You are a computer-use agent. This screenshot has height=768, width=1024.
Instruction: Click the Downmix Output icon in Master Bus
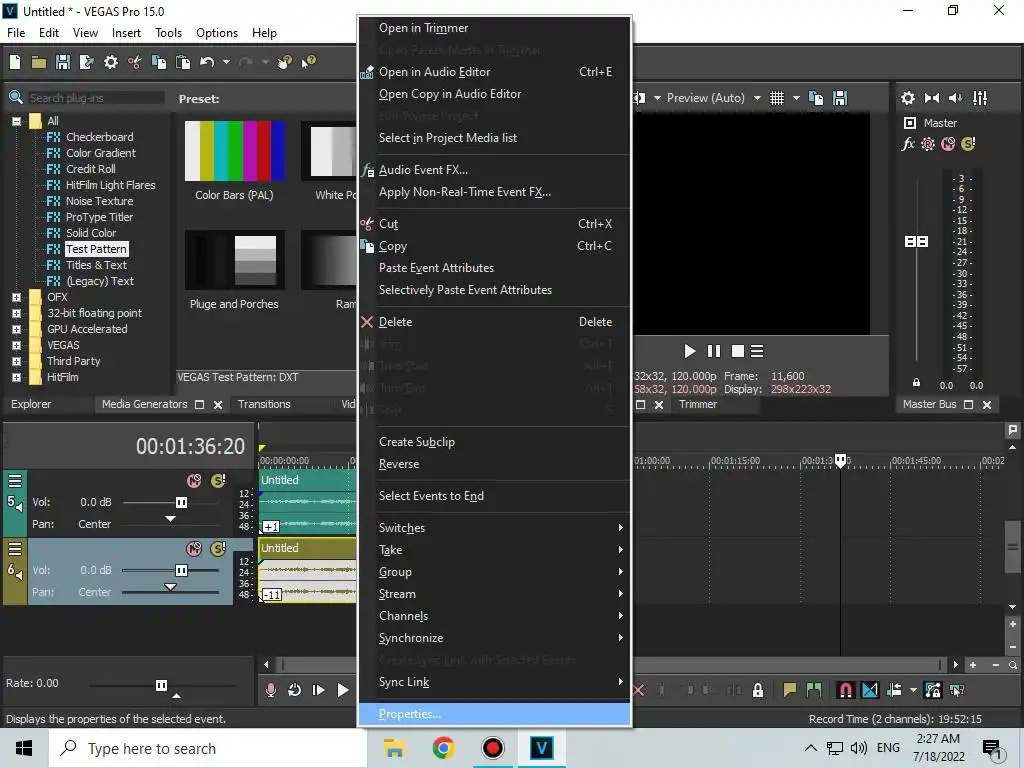(x=932, y=98)
